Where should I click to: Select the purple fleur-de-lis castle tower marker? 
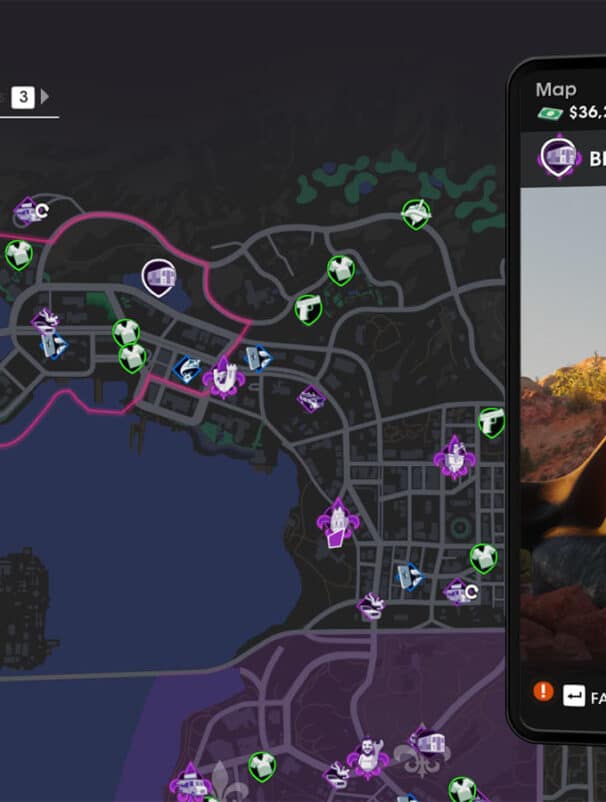click(223, 377)
